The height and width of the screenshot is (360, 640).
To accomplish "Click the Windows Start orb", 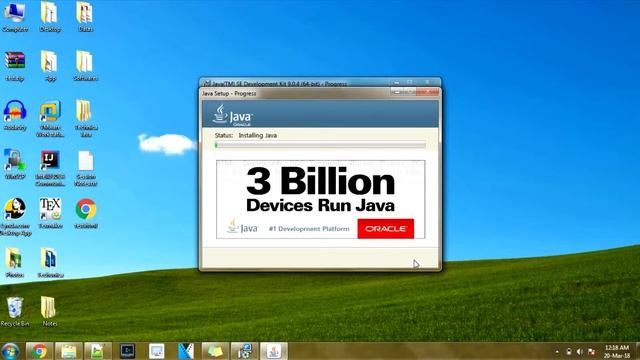I will tap(10, 351).
